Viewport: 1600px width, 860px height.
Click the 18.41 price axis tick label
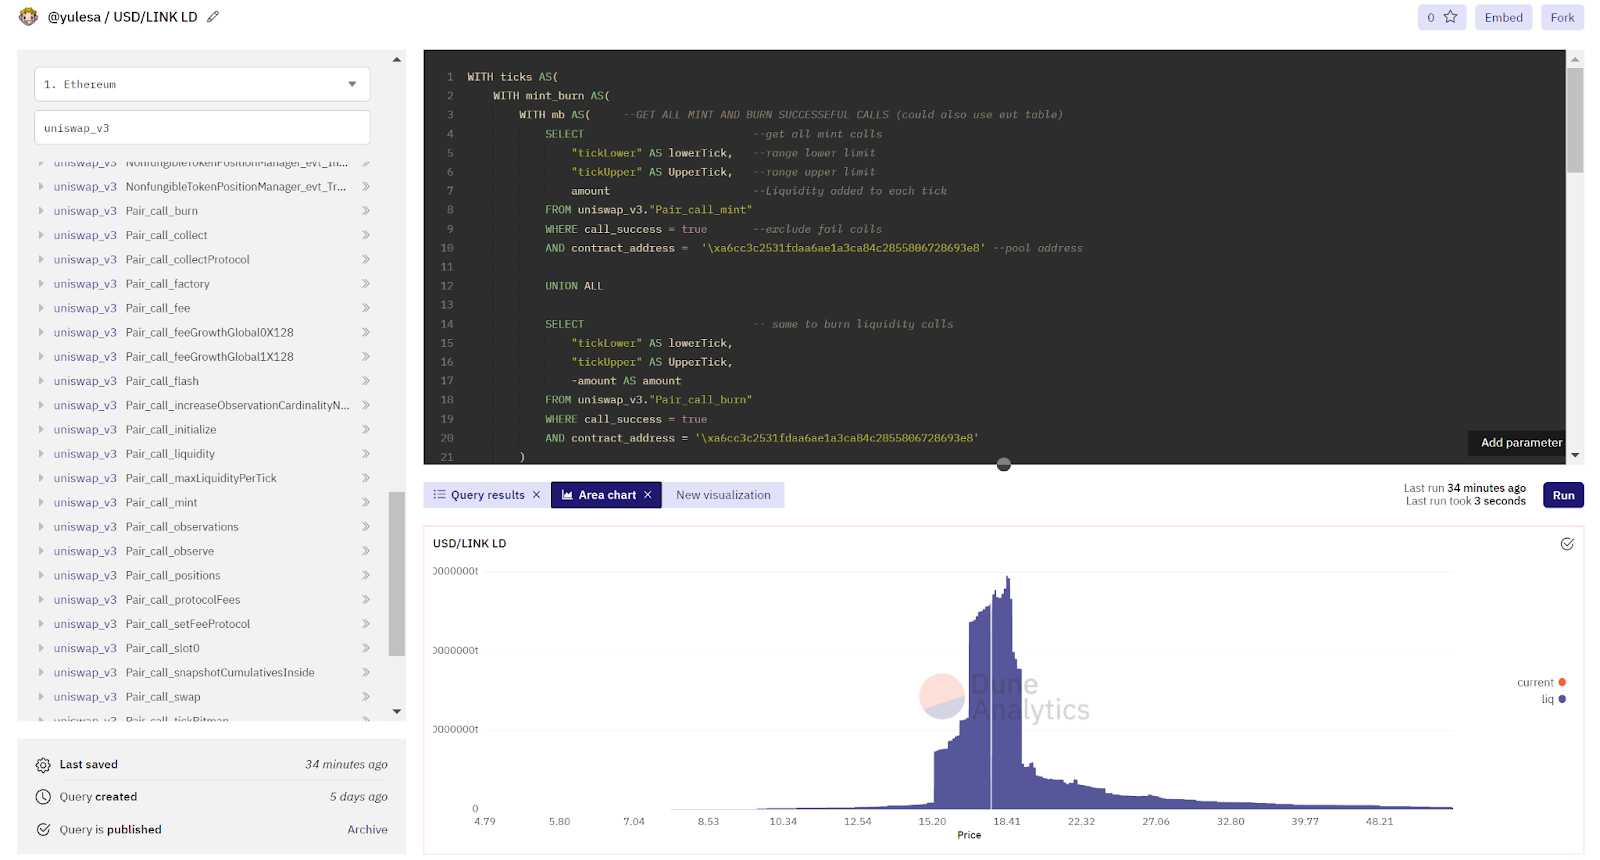(1007, 822)
